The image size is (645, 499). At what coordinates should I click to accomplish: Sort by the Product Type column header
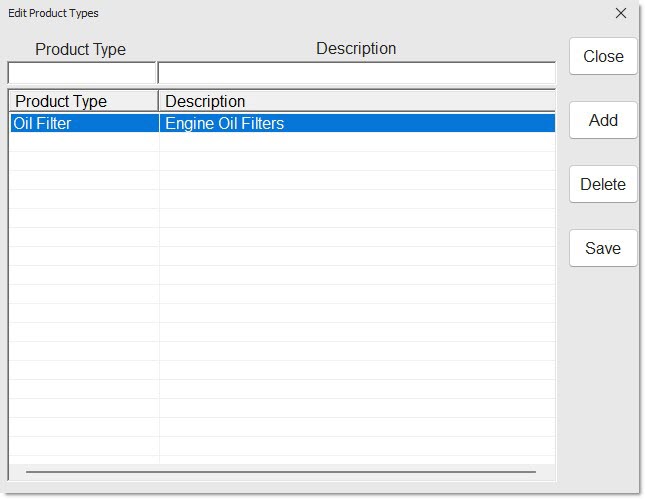83,101
